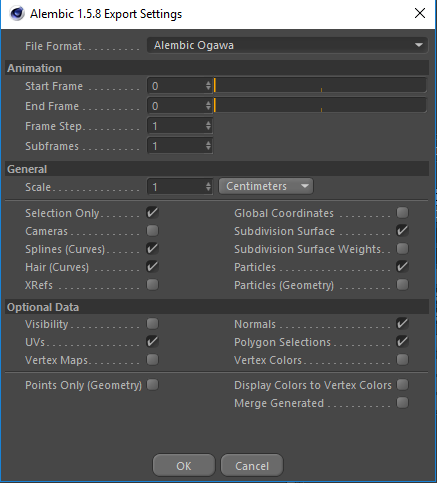Image resolution: width=437 pixels, height=483 pixels.
Task: Enable Display Colors to Vertex Colors checkbox
Action: tap(402, 385)
